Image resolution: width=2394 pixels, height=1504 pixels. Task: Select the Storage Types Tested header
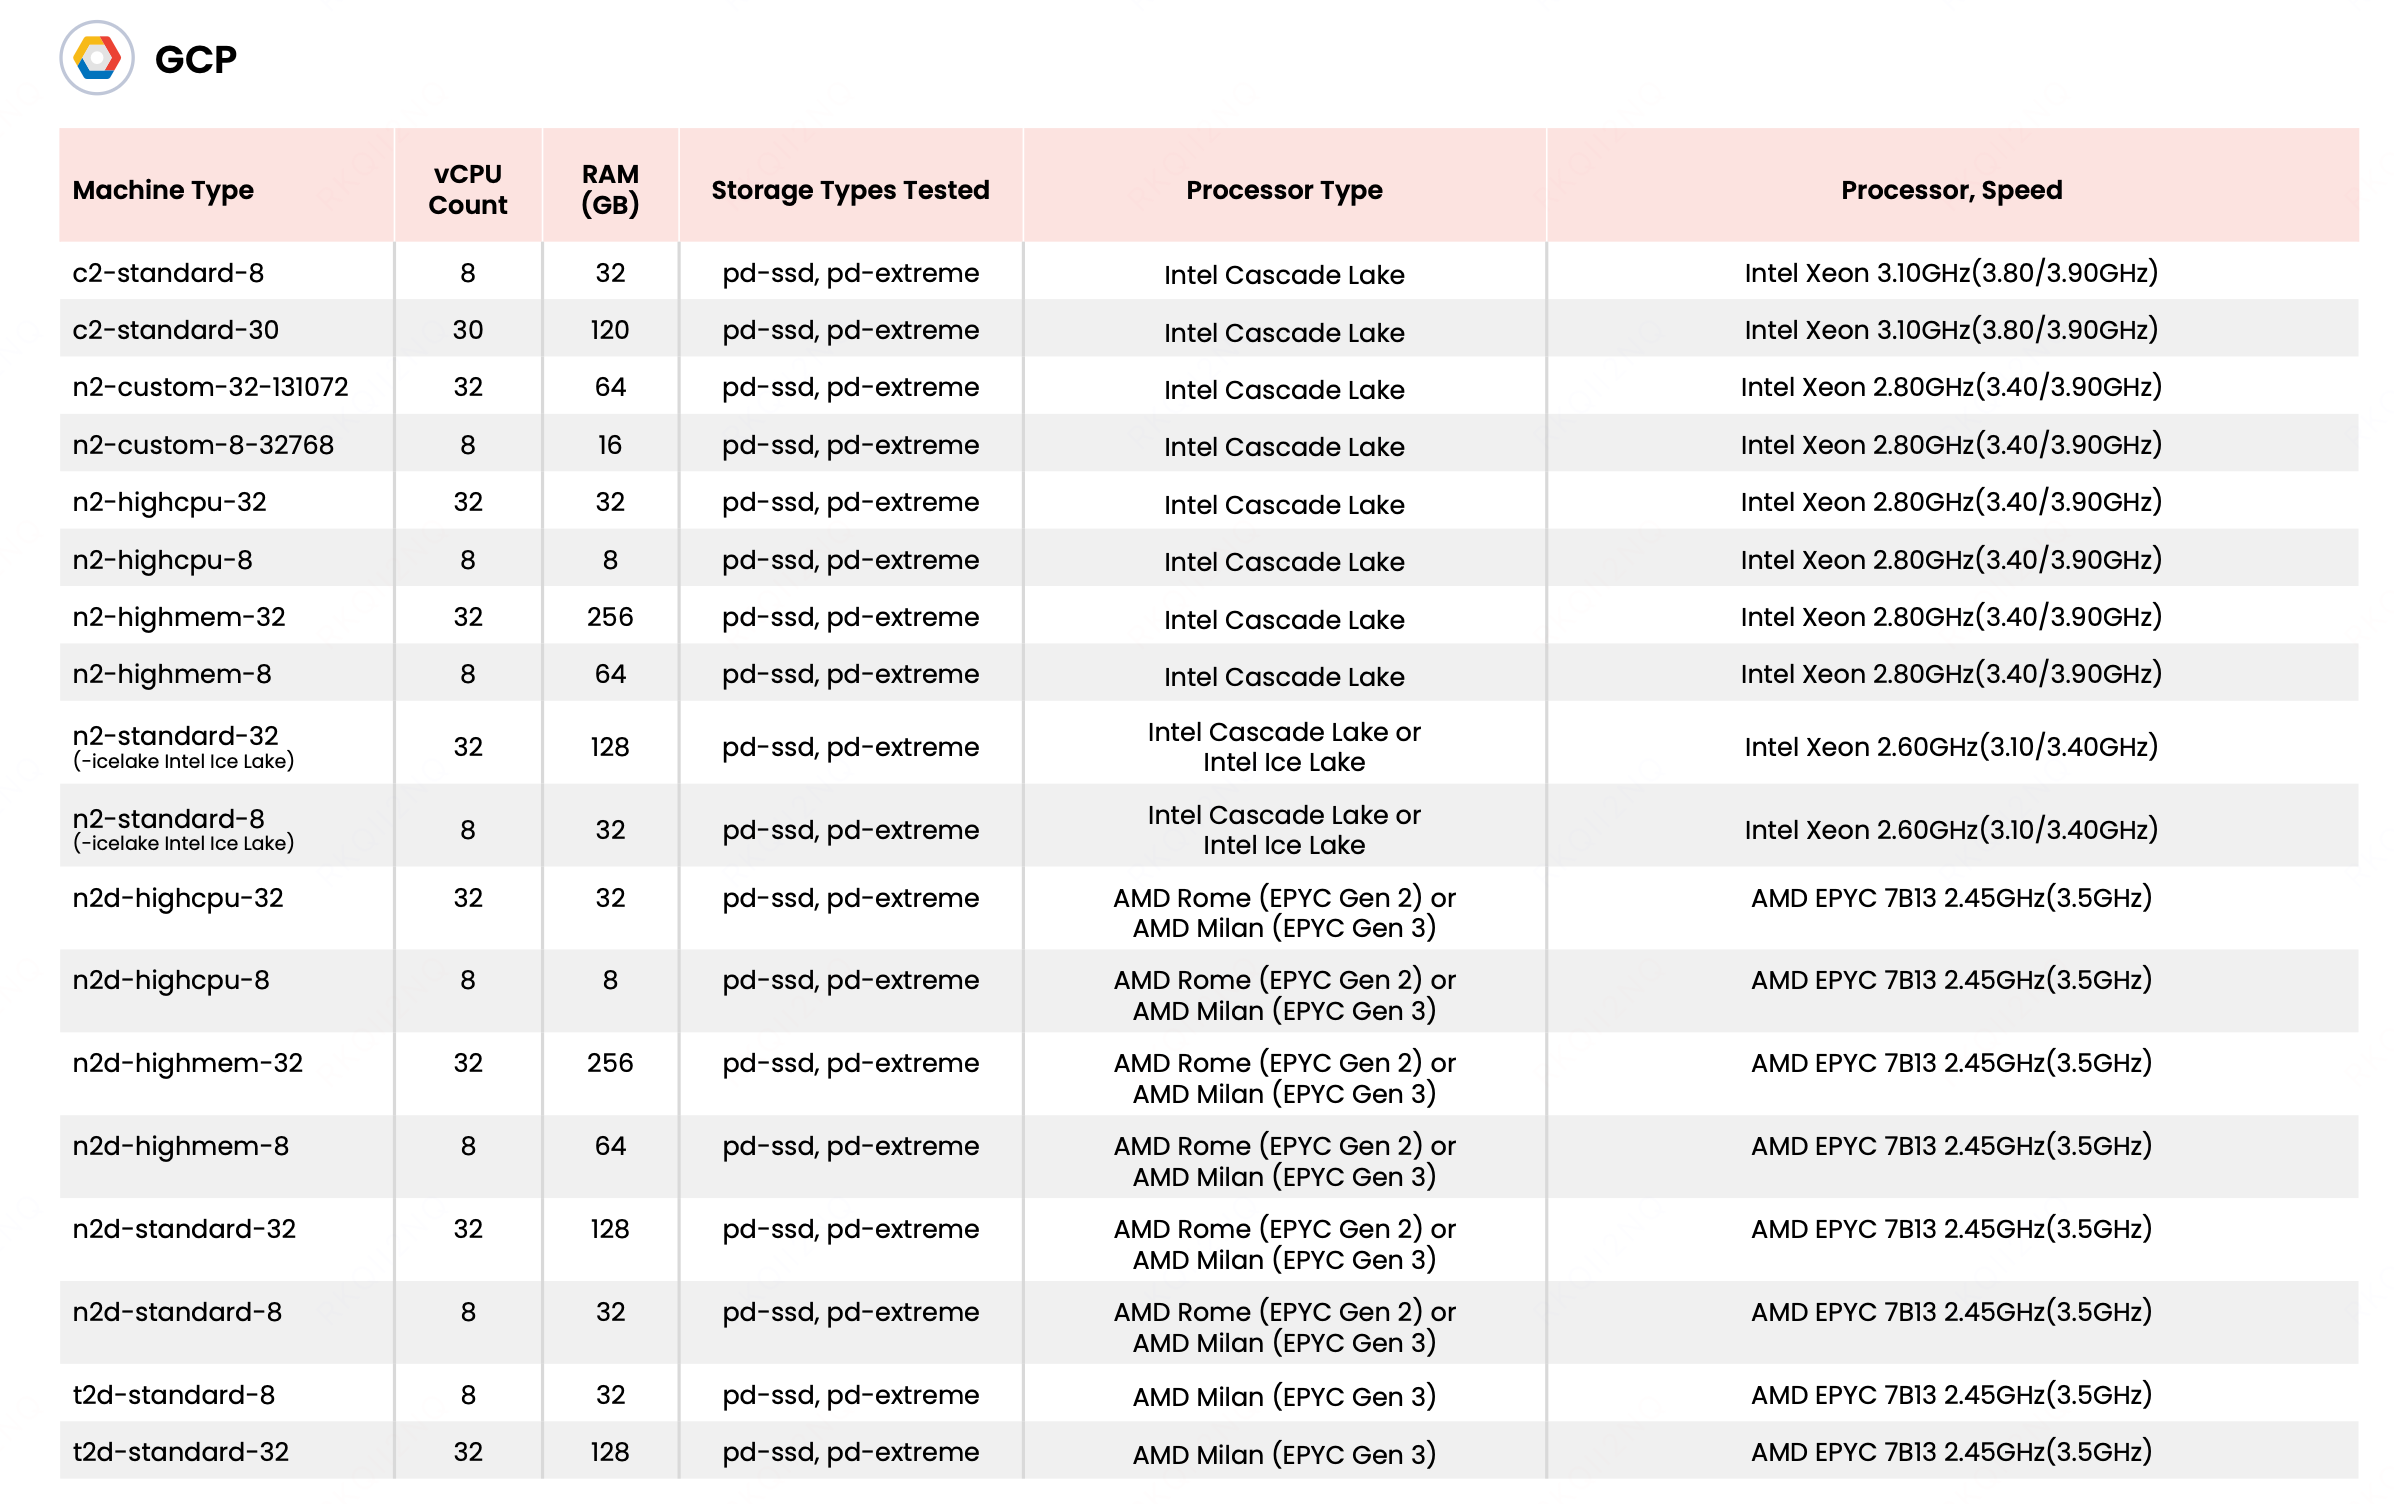[850, 189]
